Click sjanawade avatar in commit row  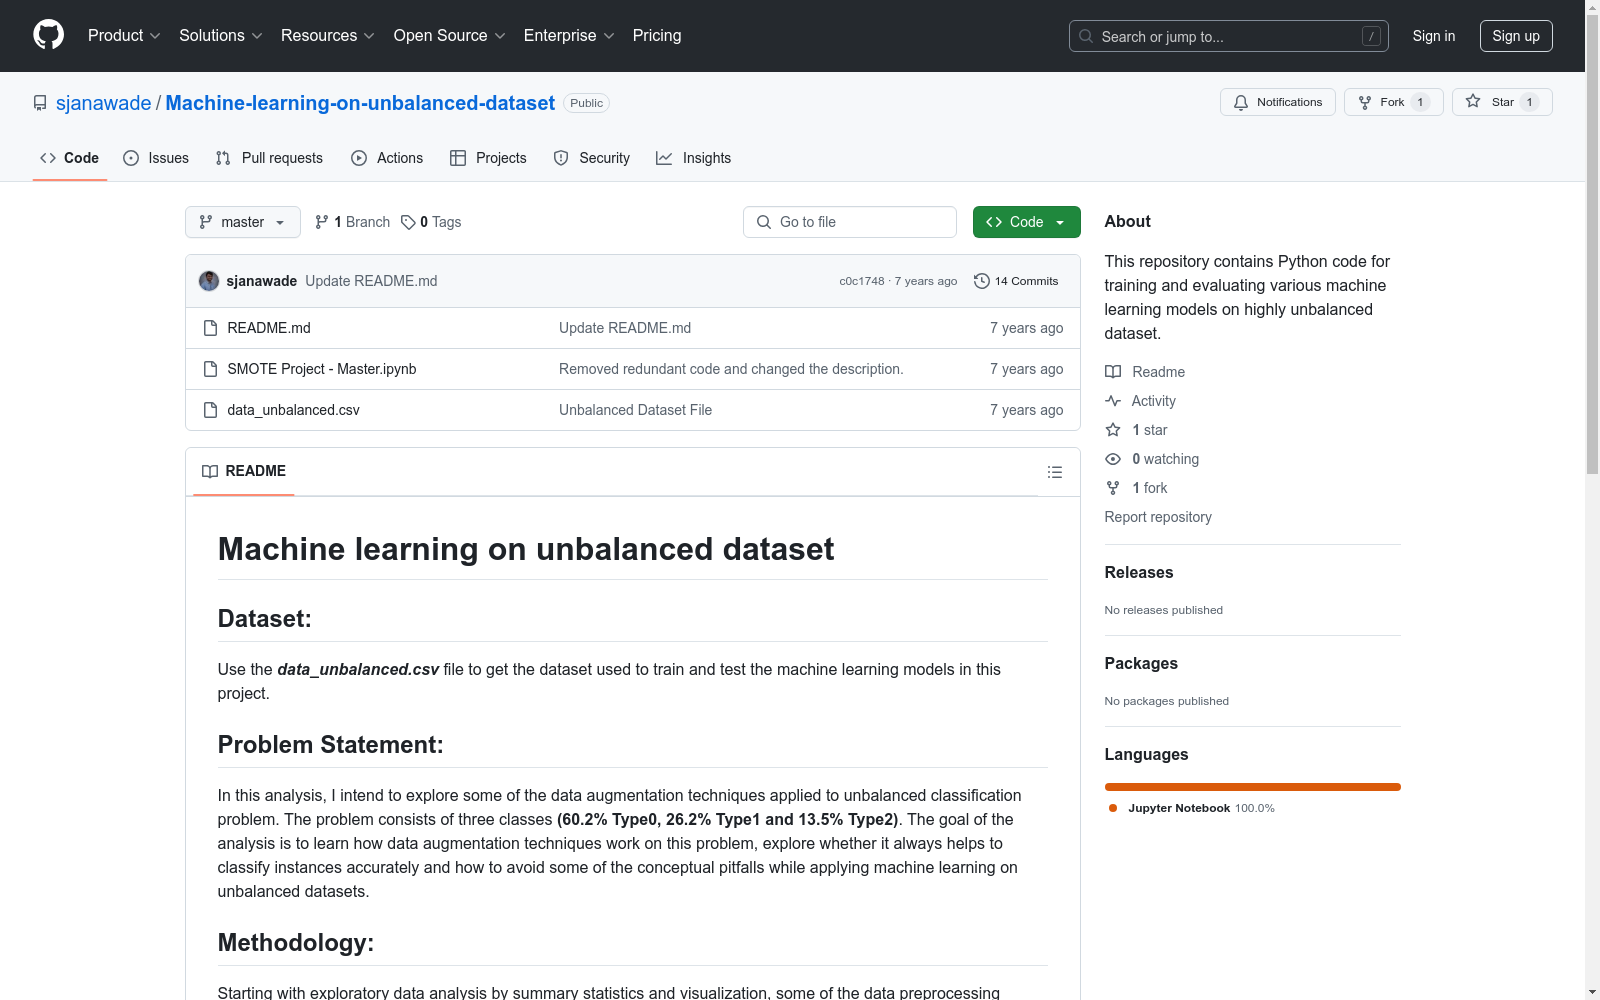(x=209, y=281)
